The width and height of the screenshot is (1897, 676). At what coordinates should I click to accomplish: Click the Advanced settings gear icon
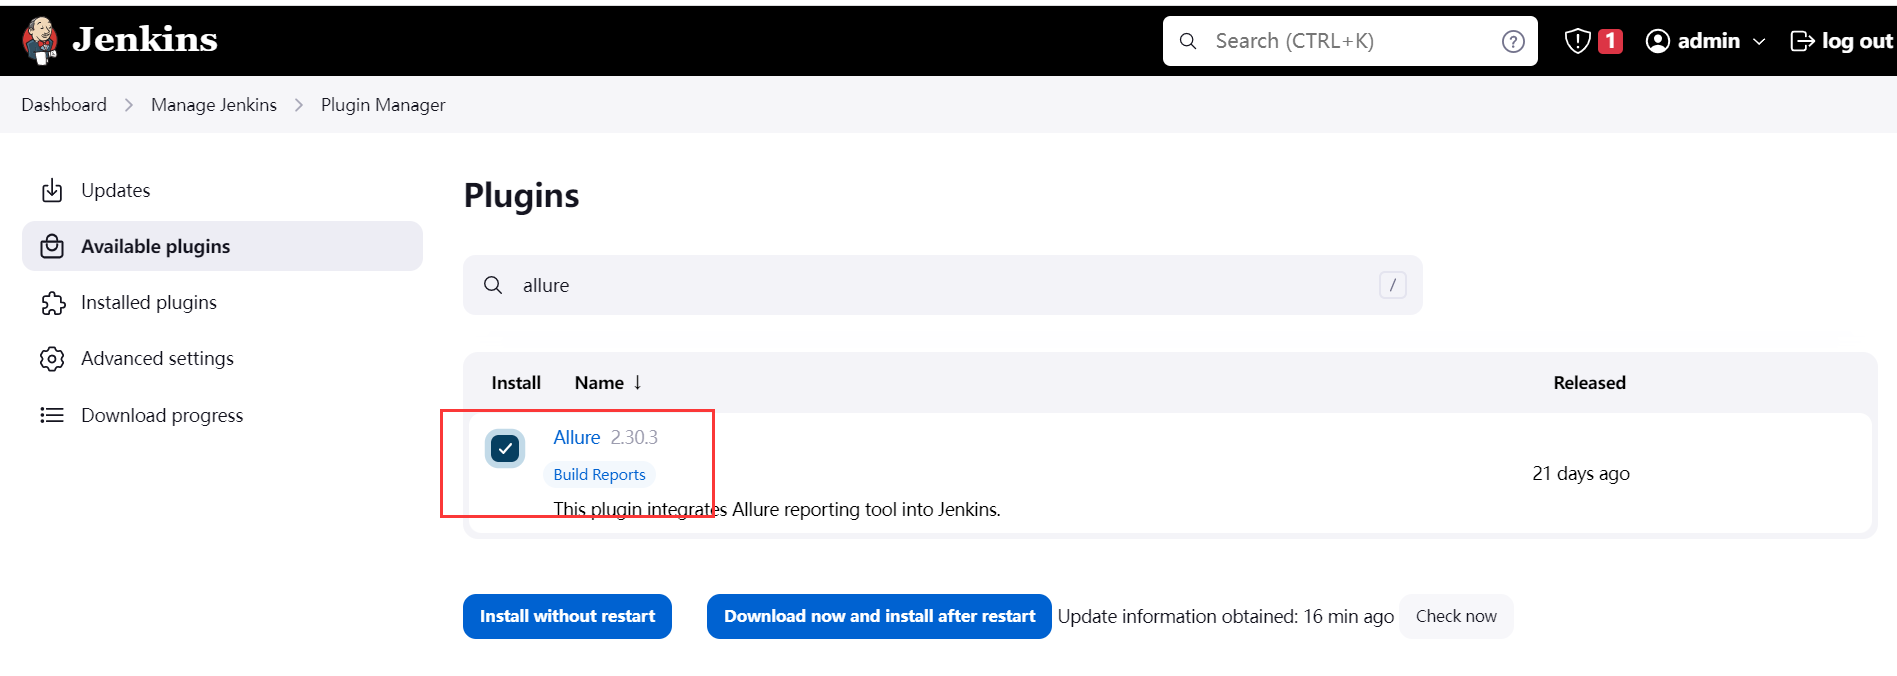[52, 359]
